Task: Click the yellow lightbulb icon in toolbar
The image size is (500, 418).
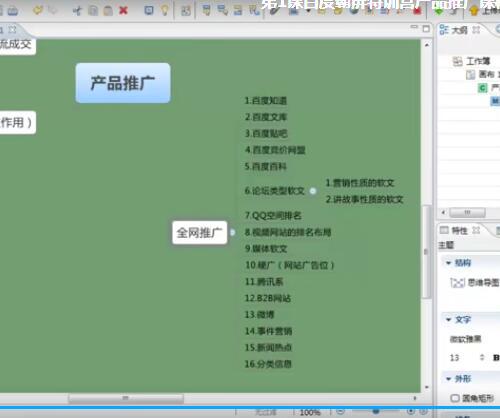Action: coord(165,11)
